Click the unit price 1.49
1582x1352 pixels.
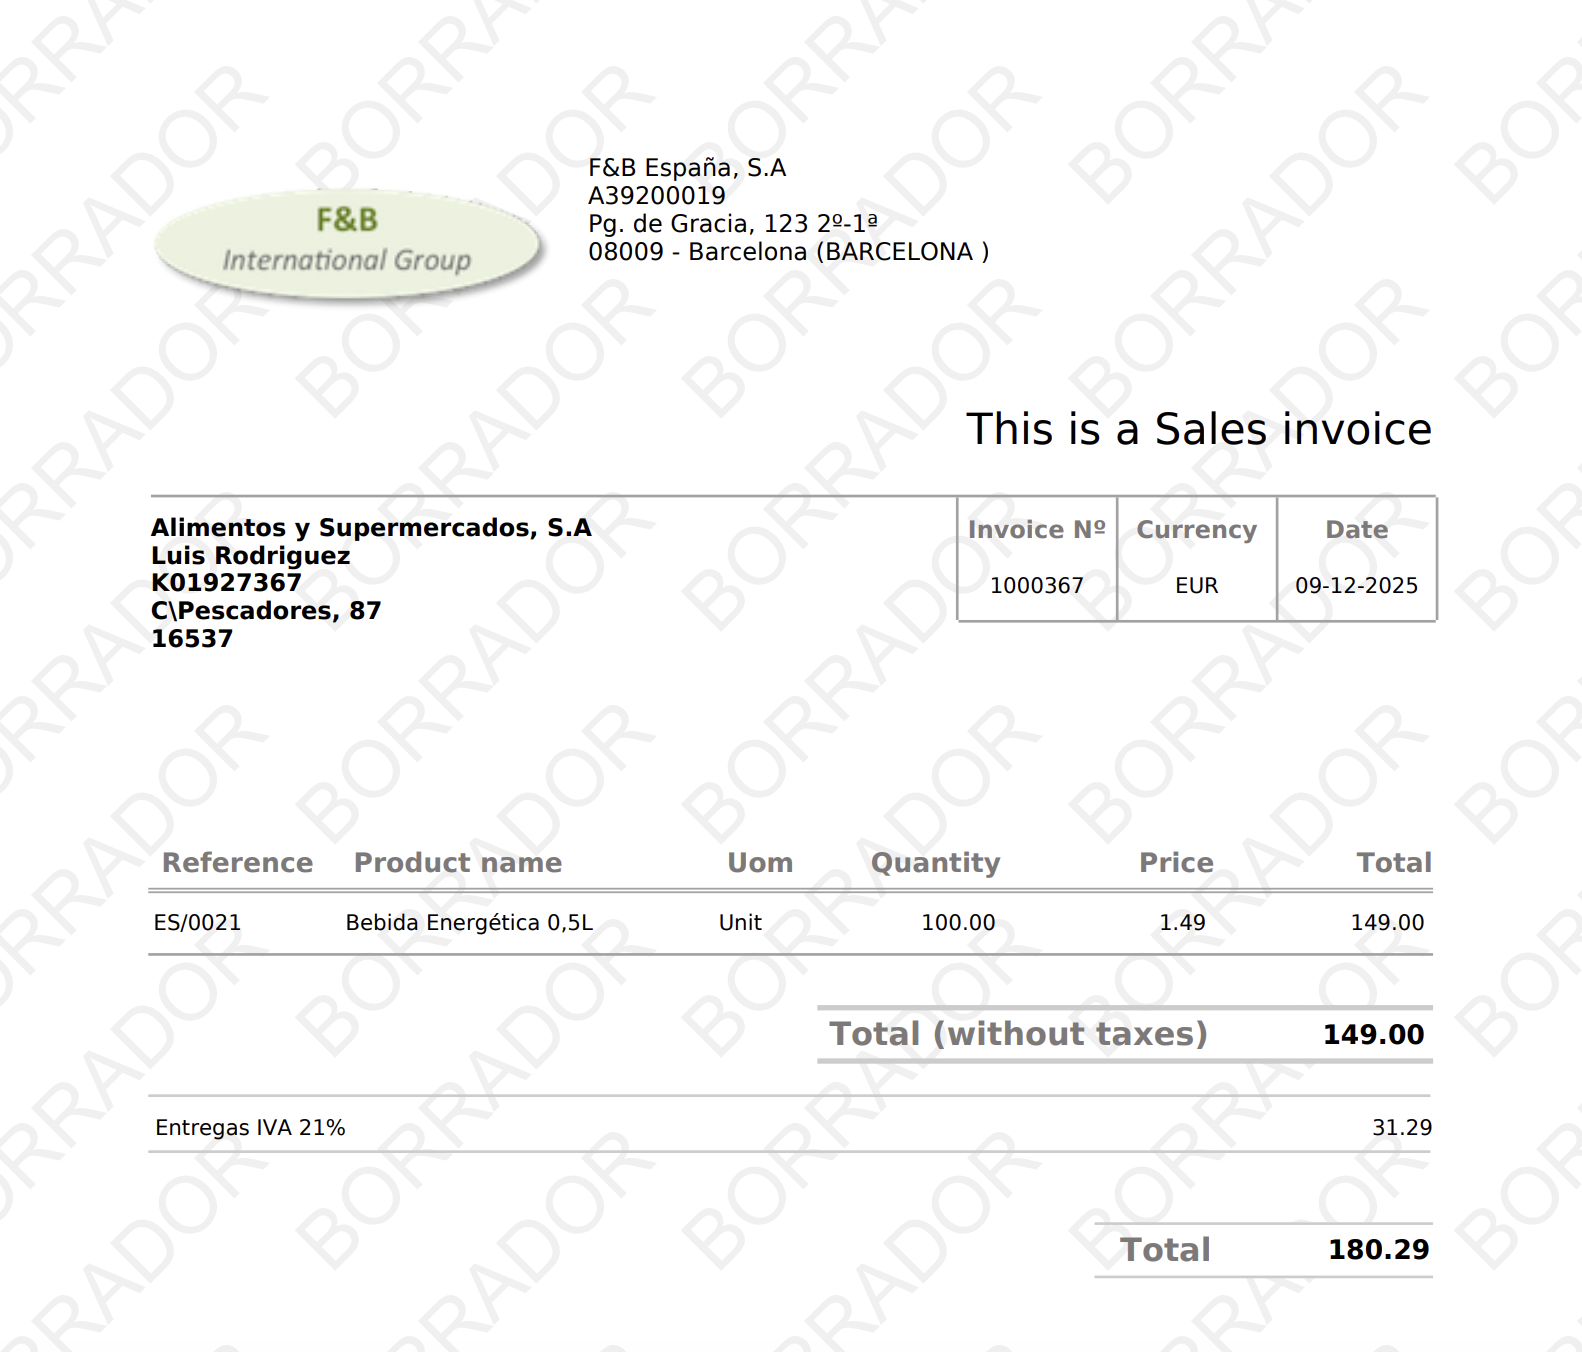click(x=1182, y=923)
